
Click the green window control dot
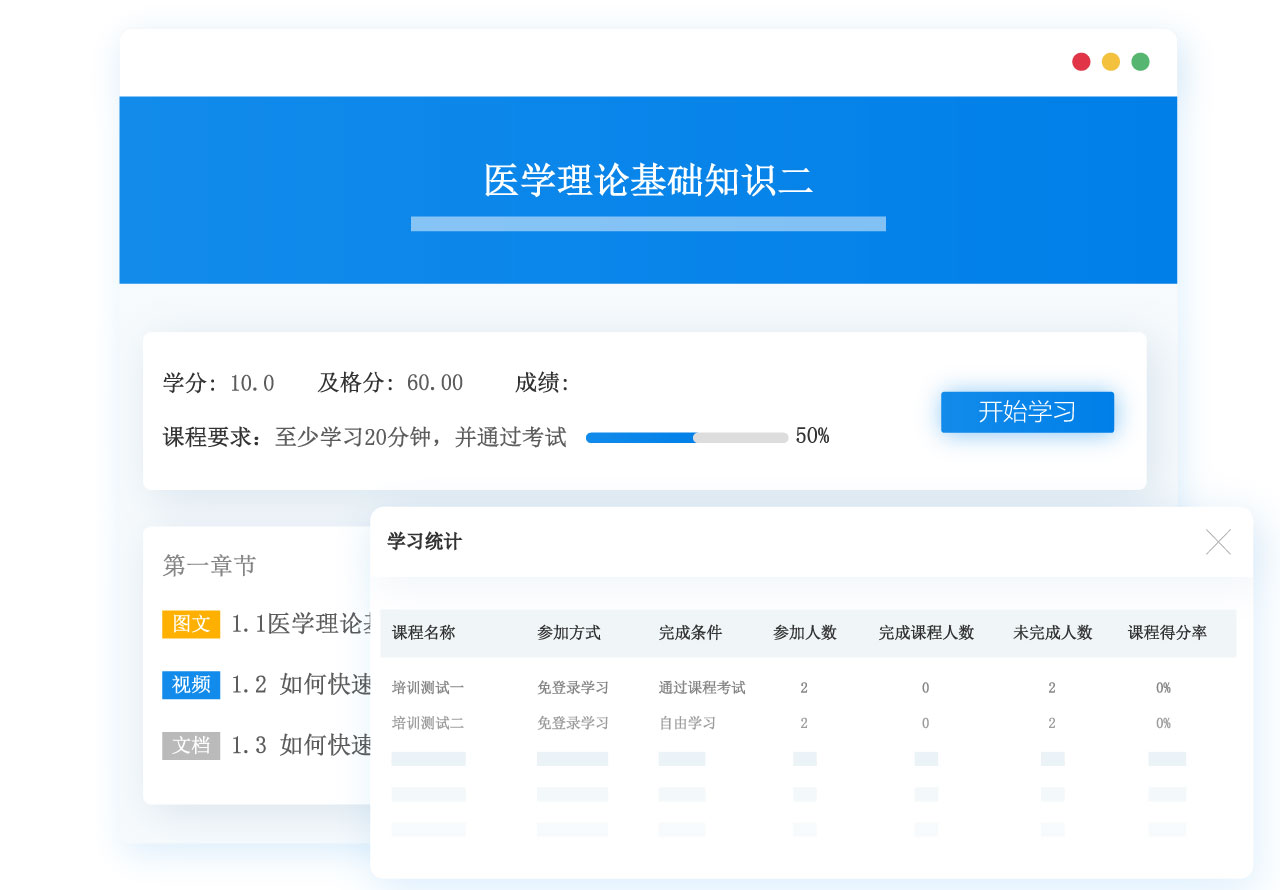pos(1140,62)
